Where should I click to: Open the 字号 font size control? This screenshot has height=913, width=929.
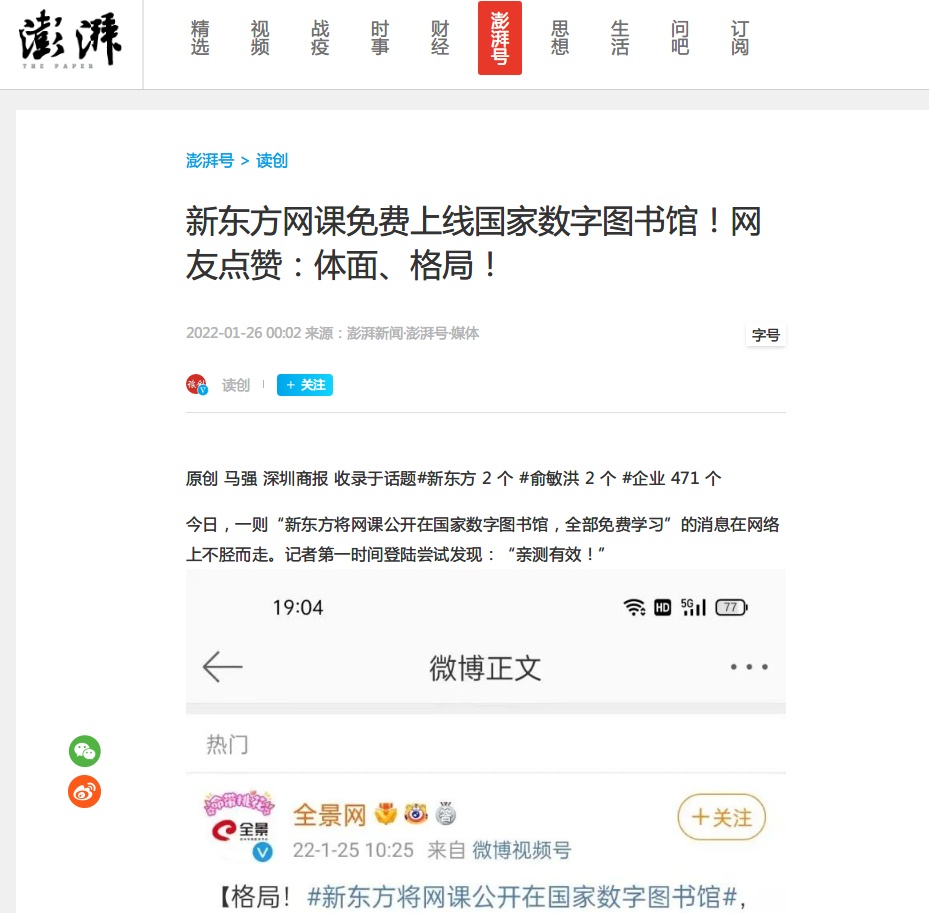(765, 335)
